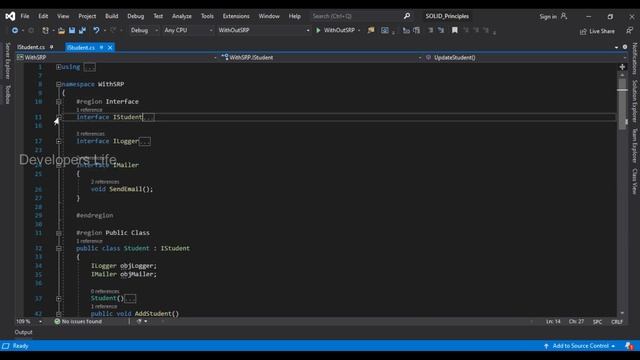The image size is (640, 360).
Task: Click the decrease indent toolbar icon
Action: [x=406, y=30]
